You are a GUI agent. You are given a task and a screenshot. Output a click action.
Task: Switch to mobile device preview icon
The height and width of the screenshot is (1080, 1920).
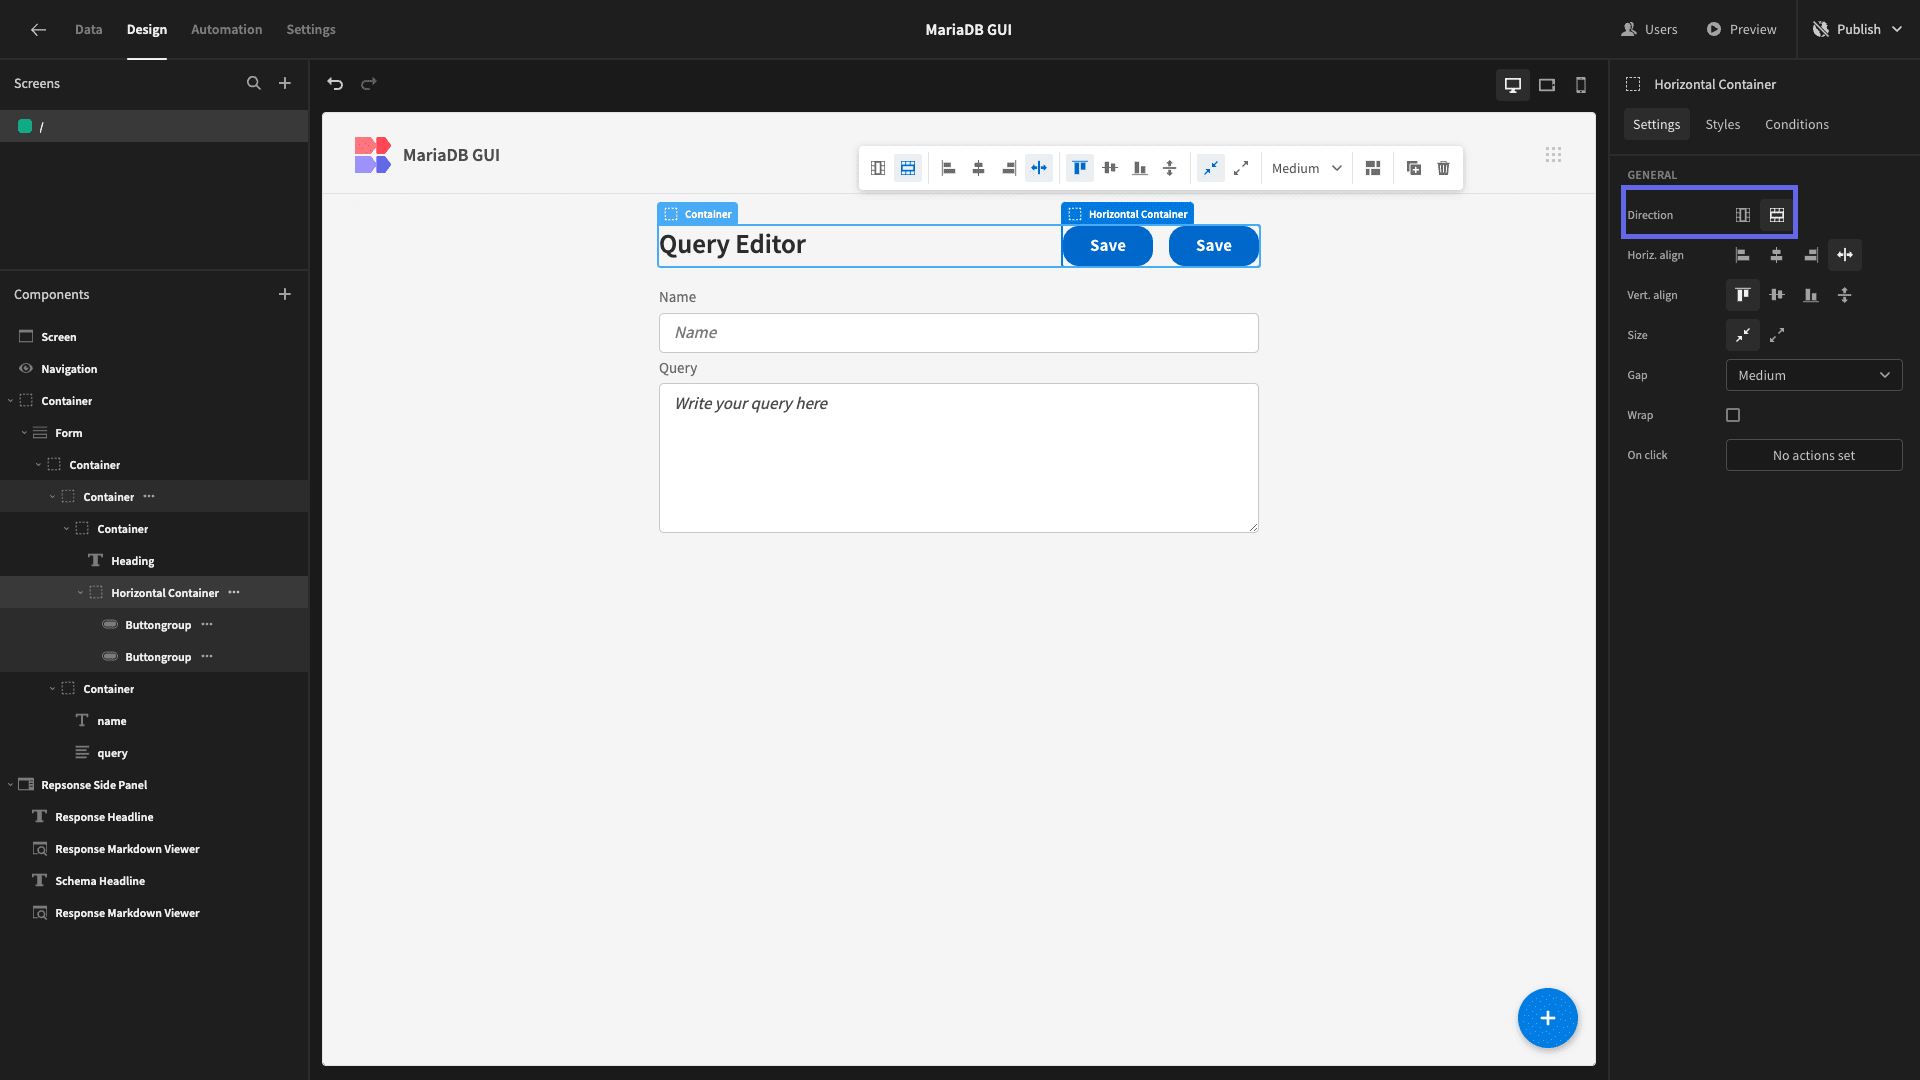click(1581, 85)
